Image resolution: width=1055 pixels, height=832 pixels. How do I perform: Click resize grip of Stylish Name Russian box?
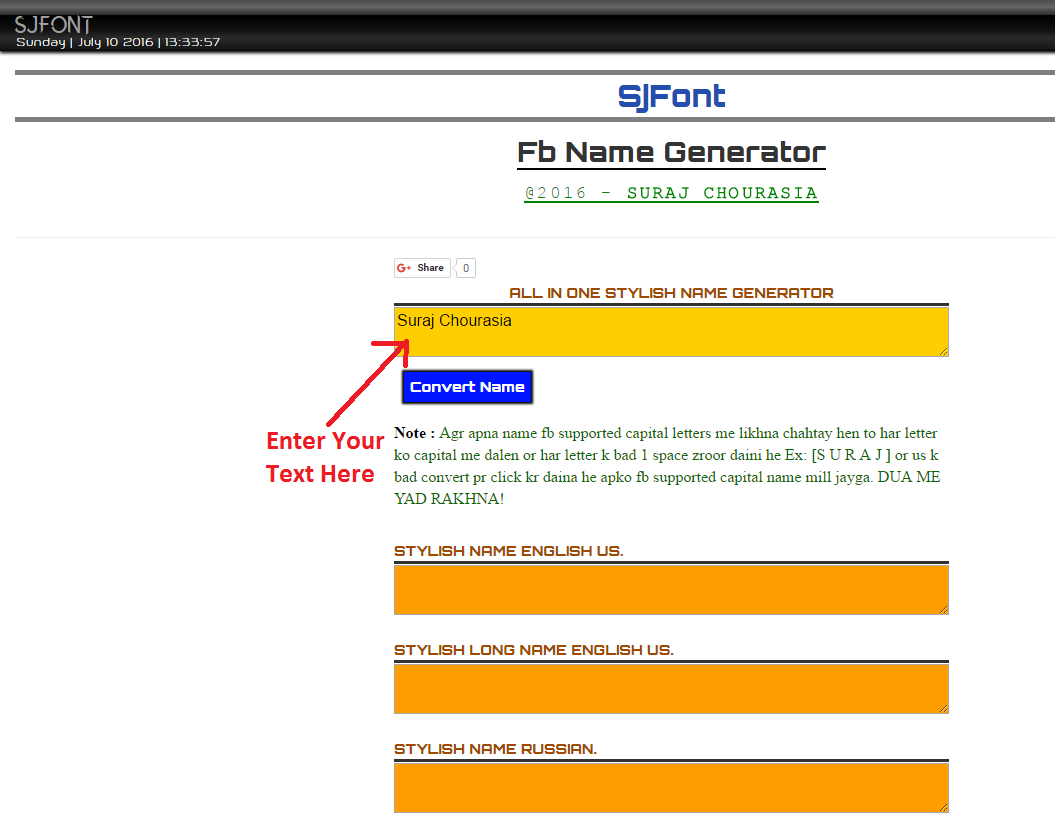click(x=943, y=807)
